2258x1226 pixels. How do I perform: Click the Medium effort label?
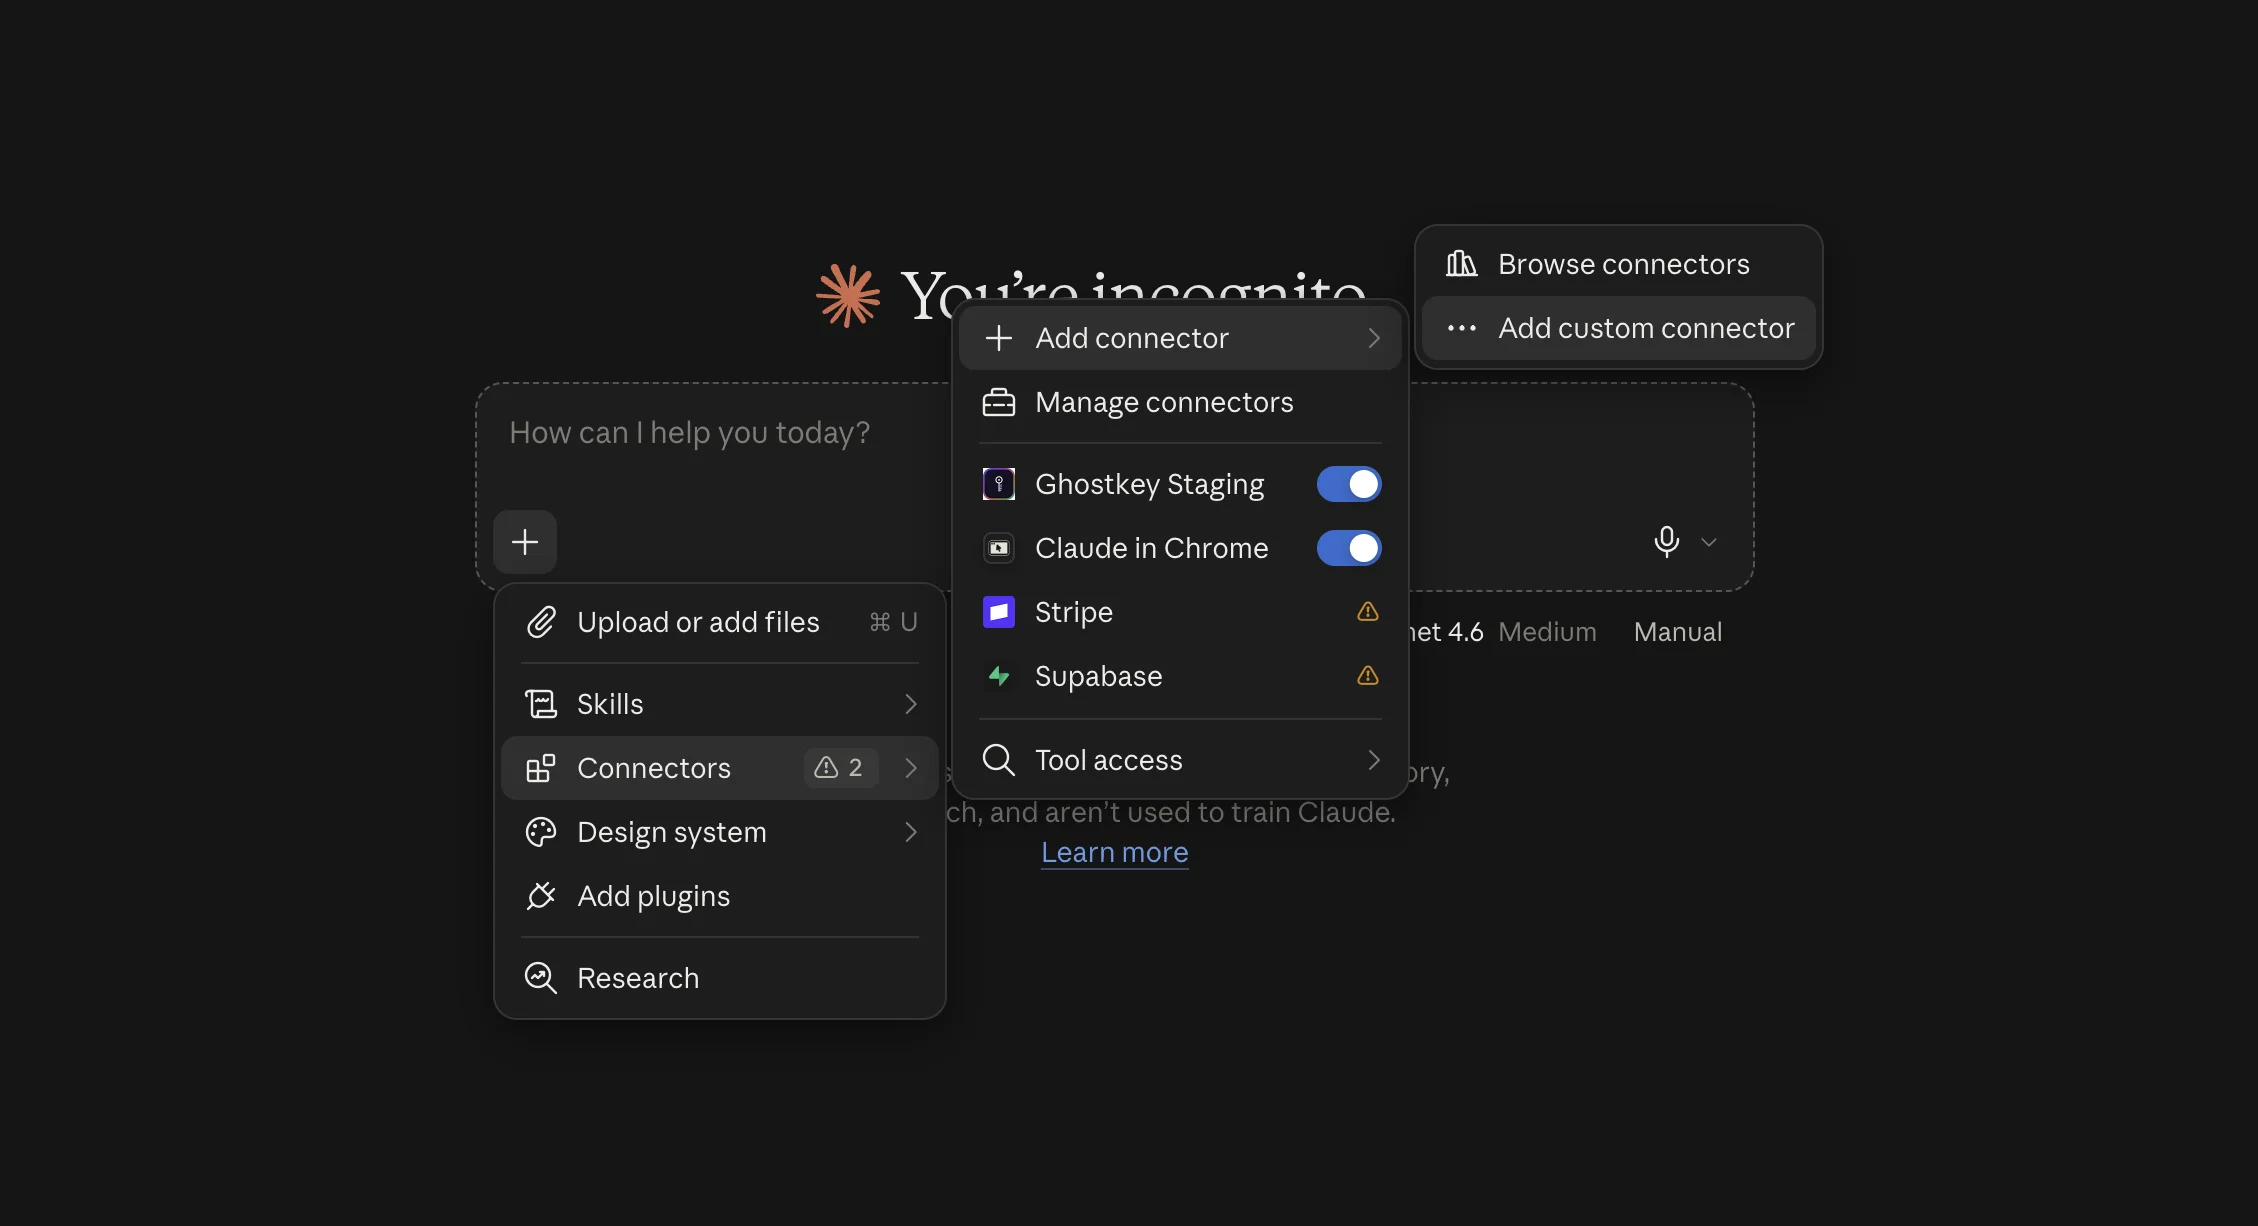coord(1547,632)
